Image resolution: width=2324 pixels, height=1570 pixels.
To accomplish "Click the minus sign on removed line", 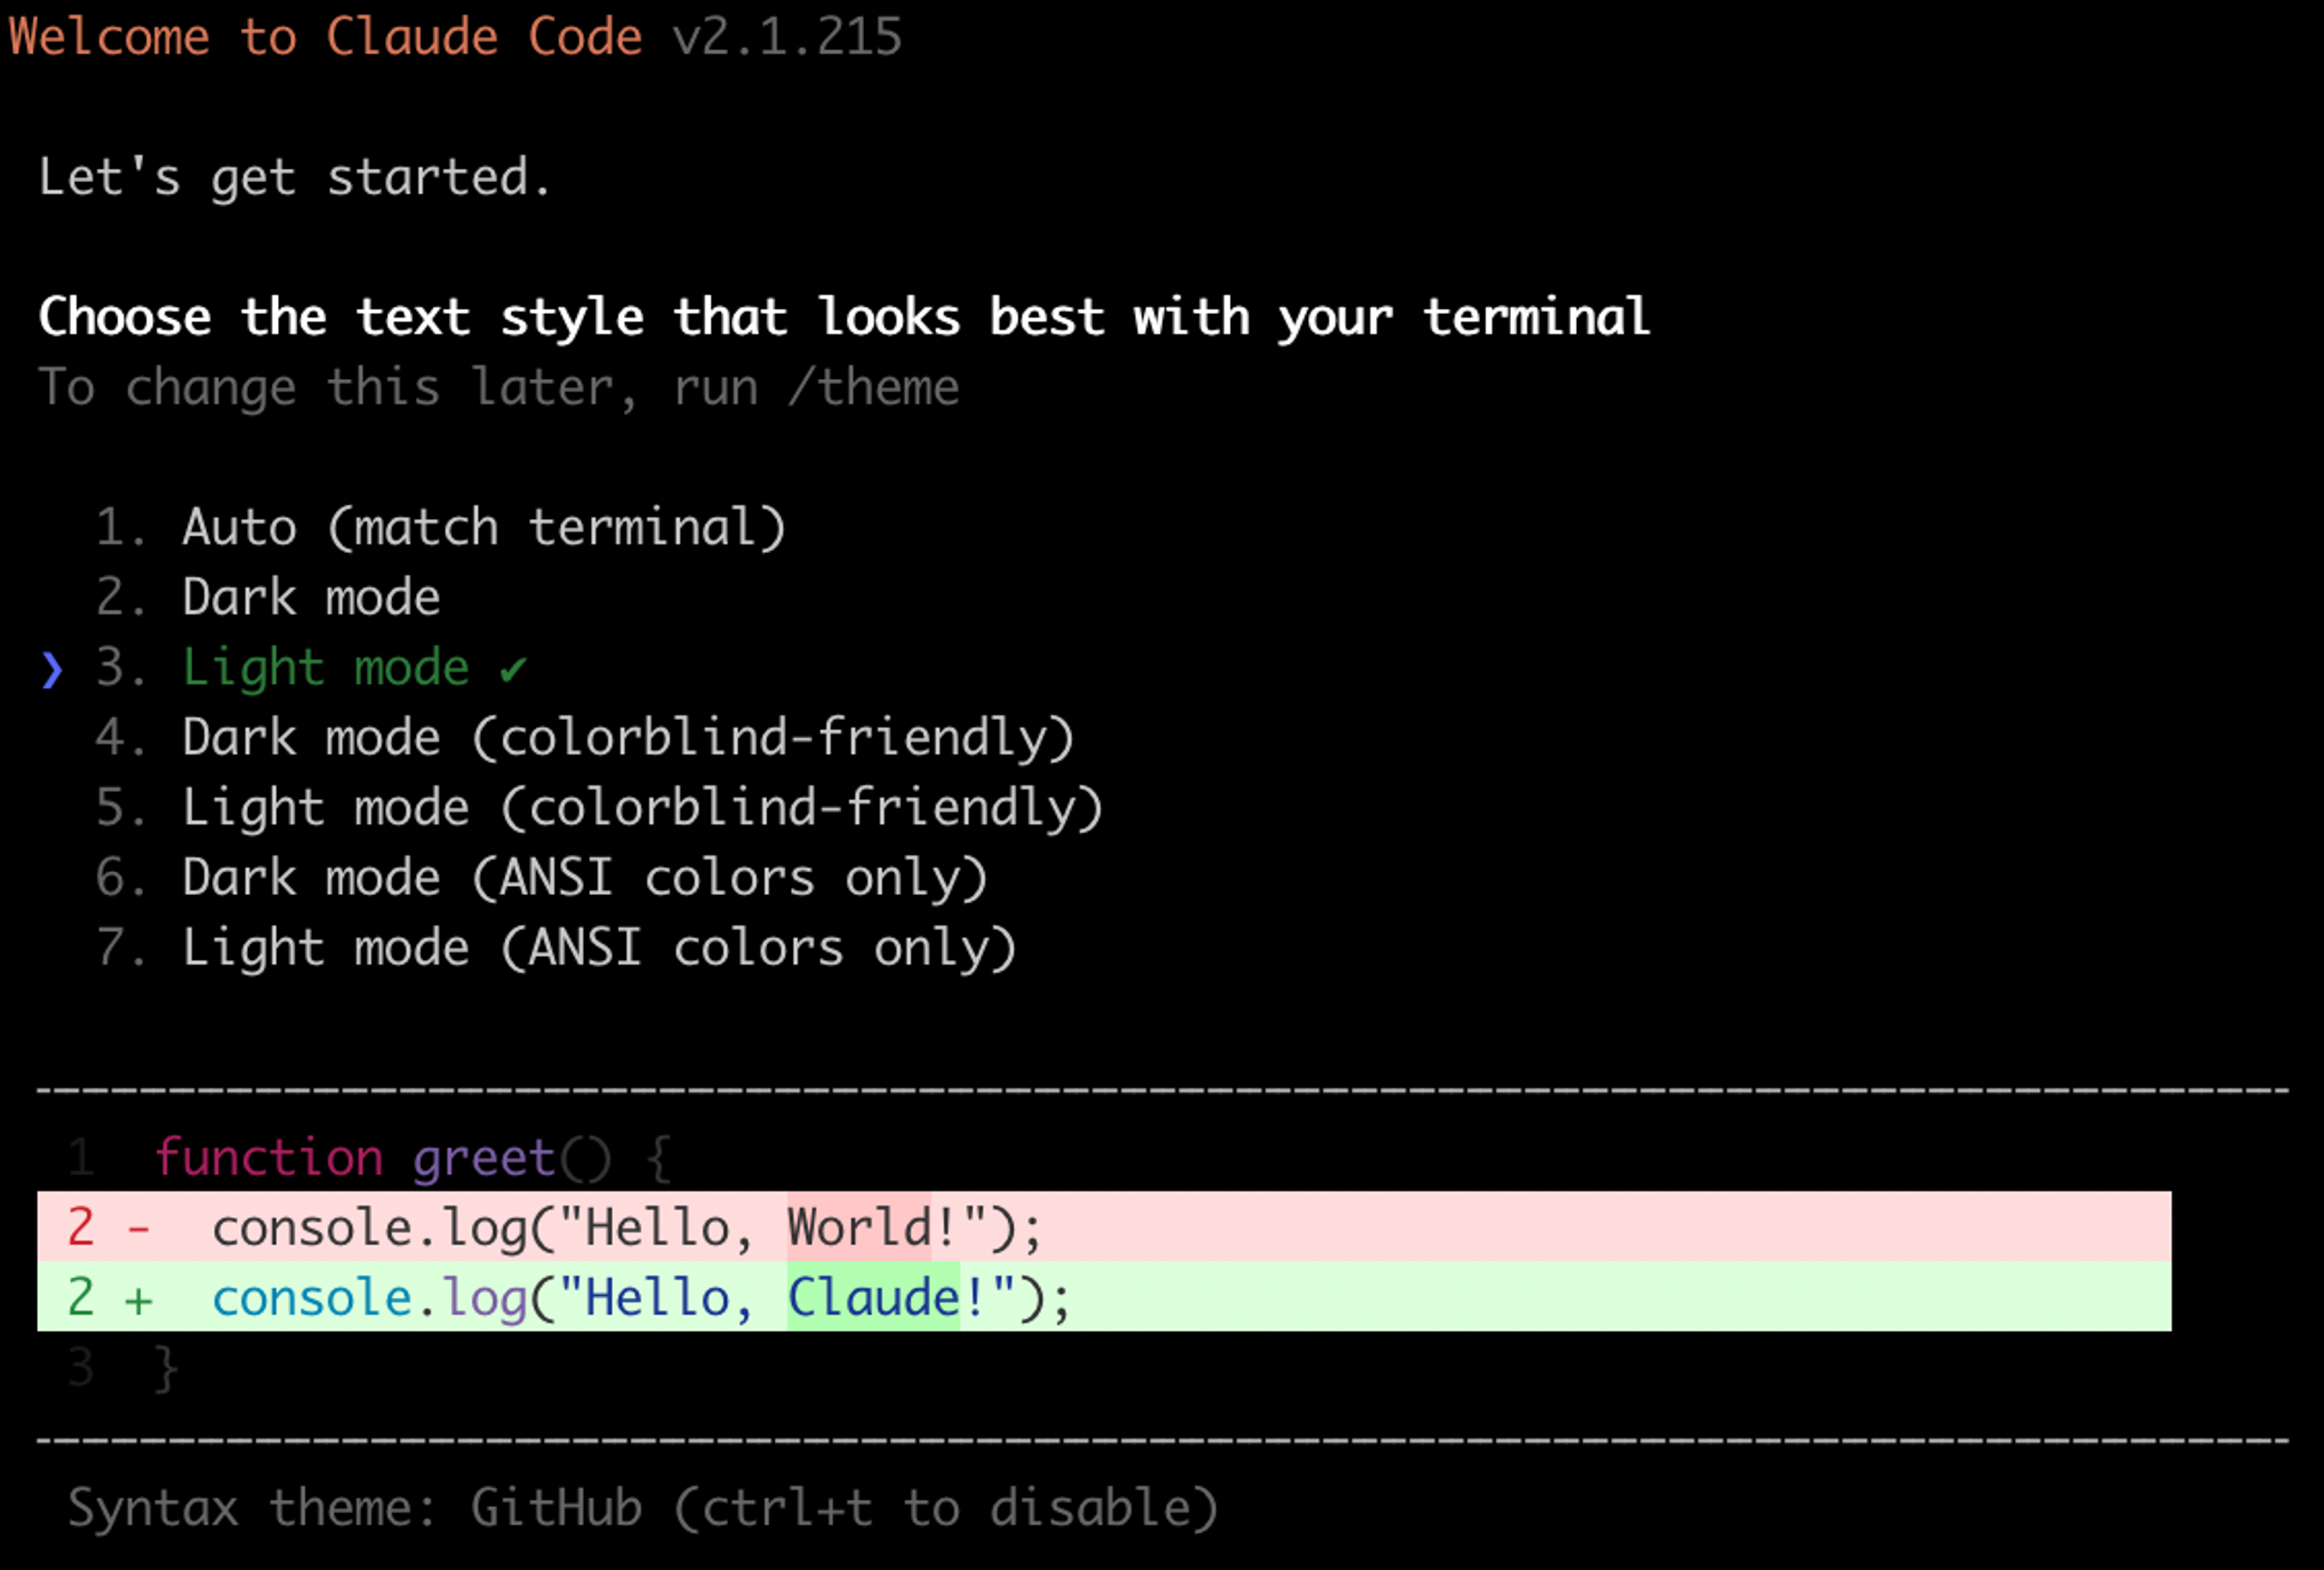I will point(139,1229).
